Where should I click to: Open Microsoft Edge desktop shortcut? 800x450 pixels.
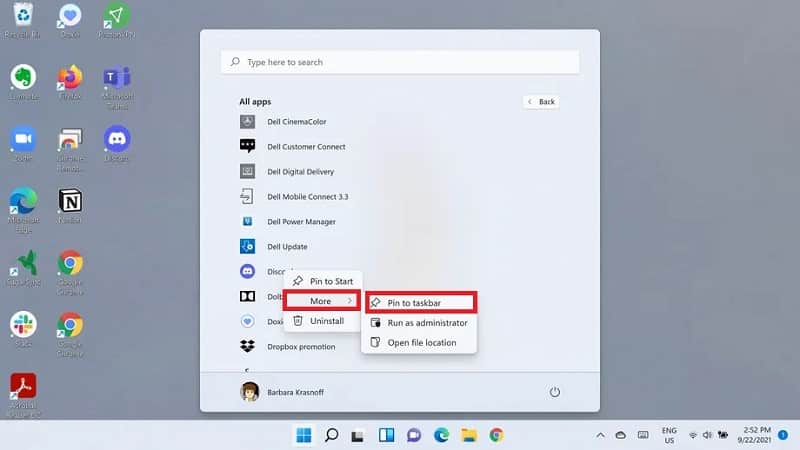(x=23, y=210)
